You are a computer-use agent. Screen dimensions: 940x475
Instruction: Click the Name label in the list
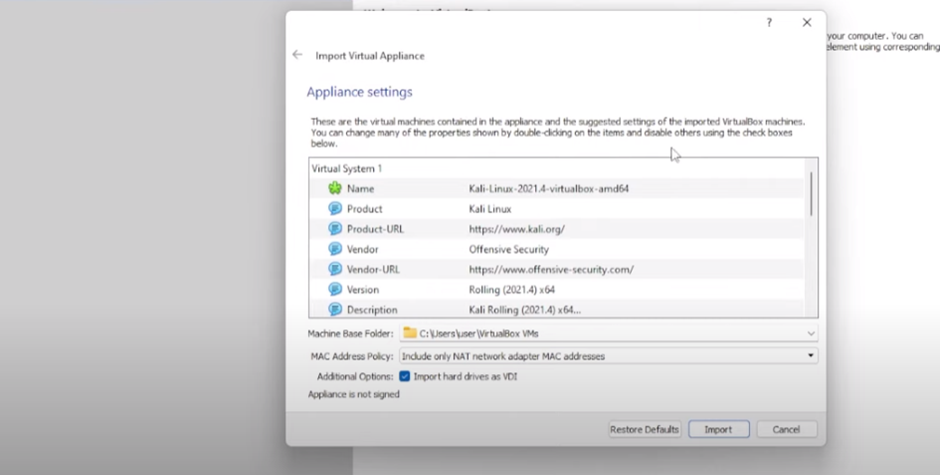(360, 188)
